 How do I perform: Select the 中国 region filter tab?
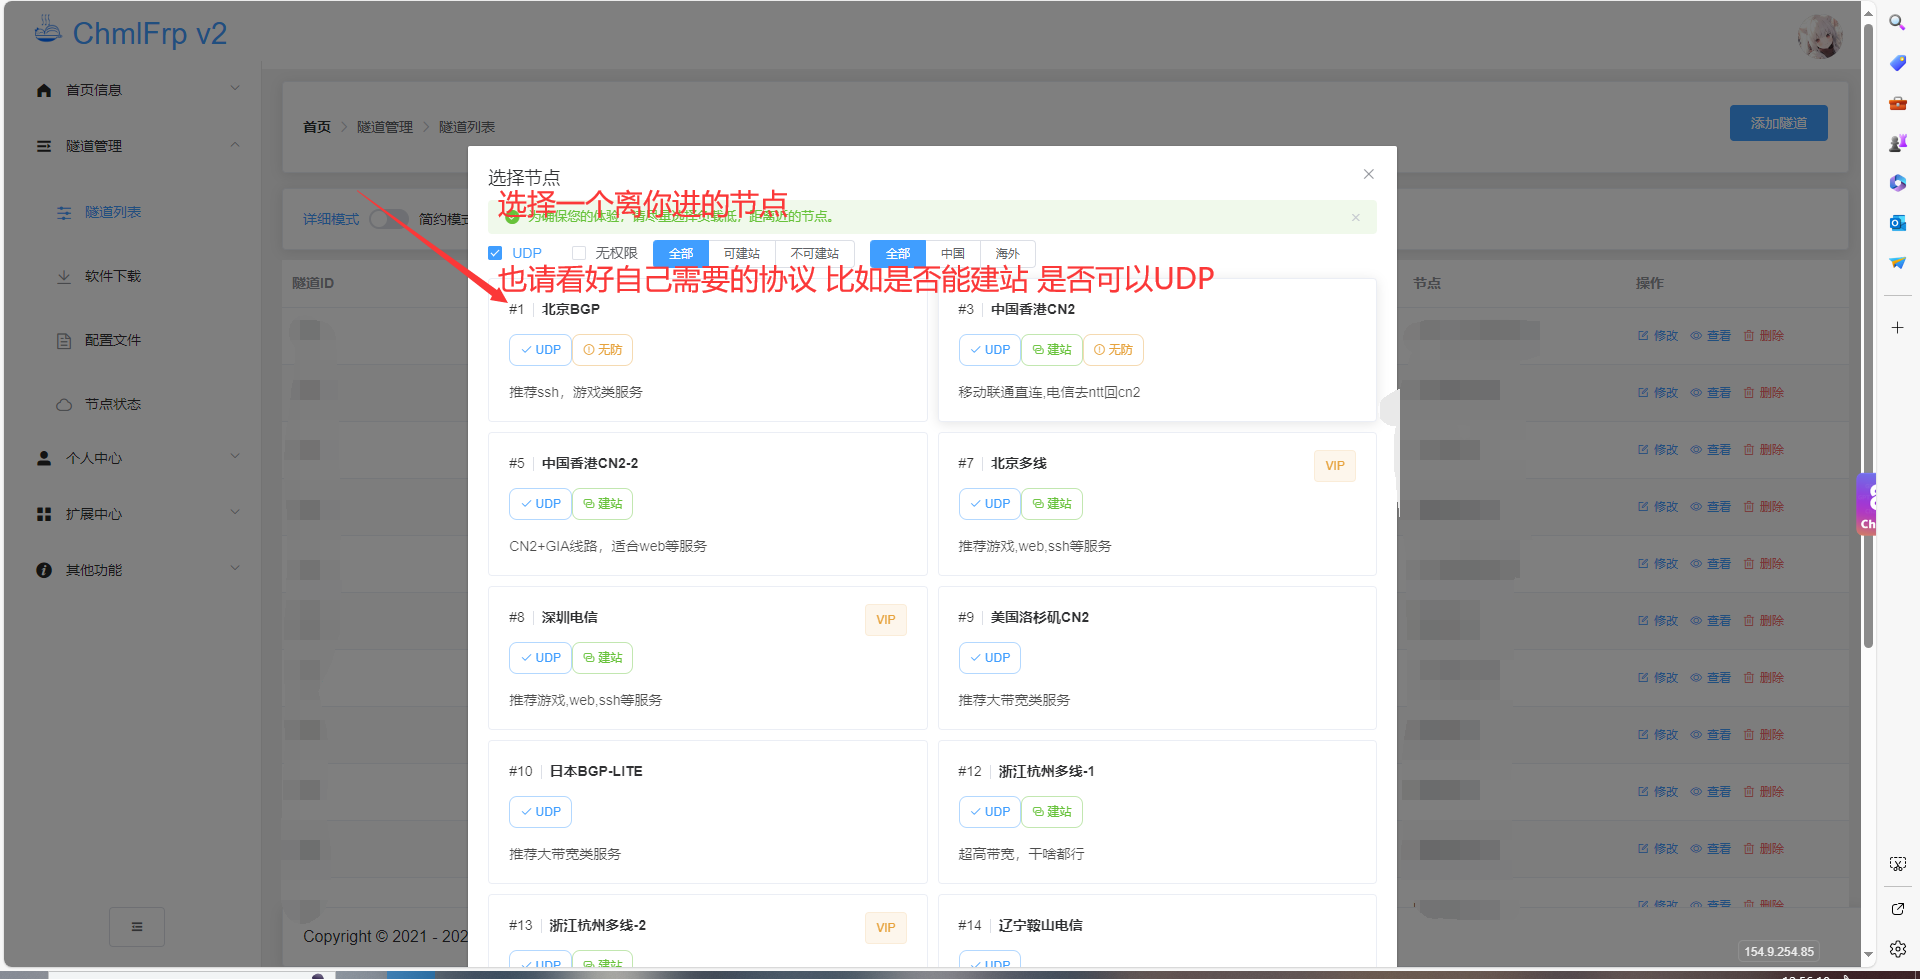pos(953,253)
